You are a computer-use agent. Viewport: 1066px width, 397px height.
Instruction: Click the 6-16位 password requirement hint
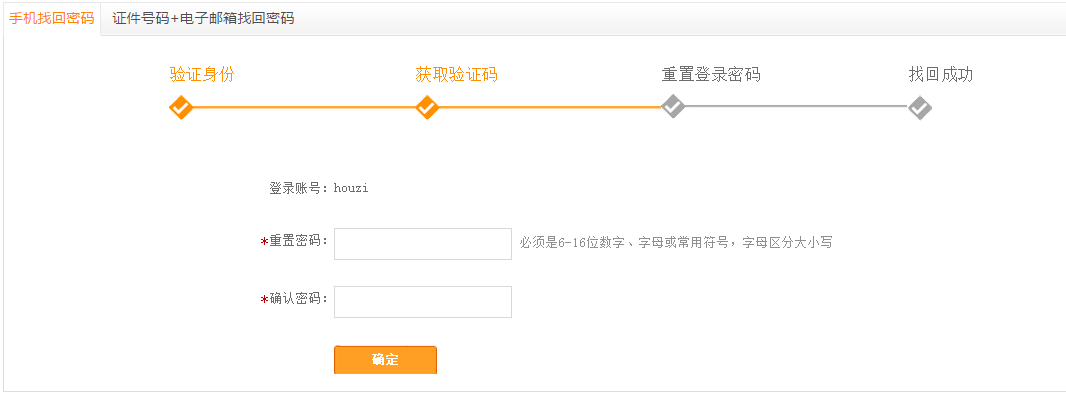pos(676,242)
